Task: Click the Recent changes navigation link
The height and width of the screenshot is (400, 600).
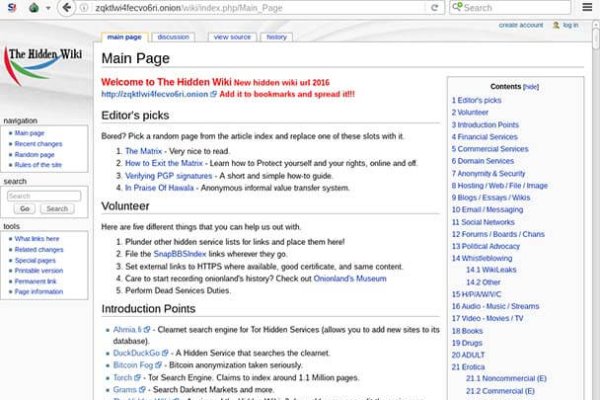Action: (38, 144)
